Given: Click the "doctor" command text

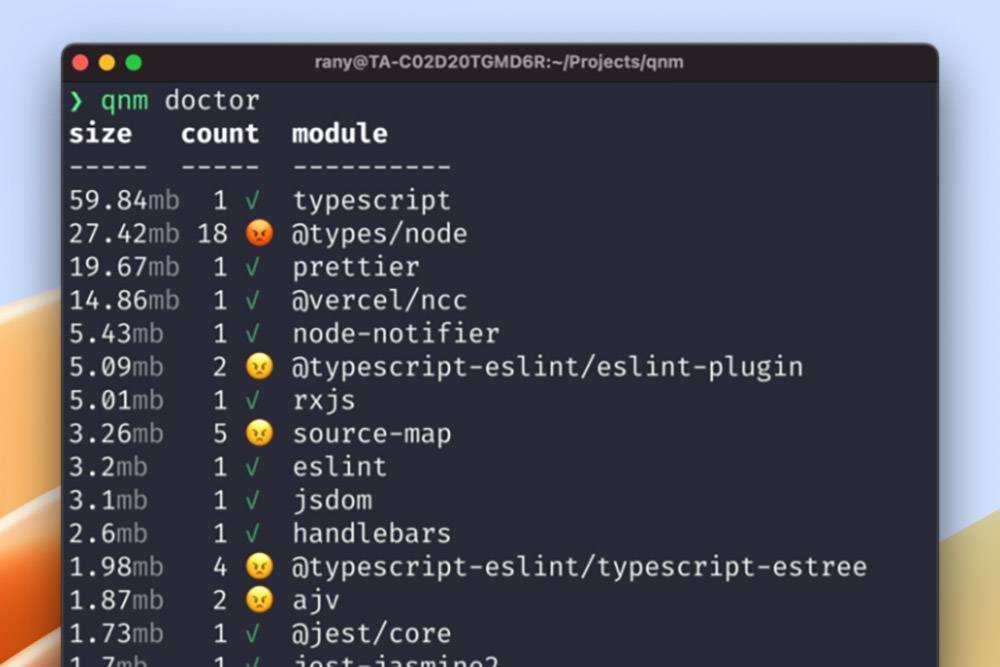Looking at the screenshot, I should [212, 101].
